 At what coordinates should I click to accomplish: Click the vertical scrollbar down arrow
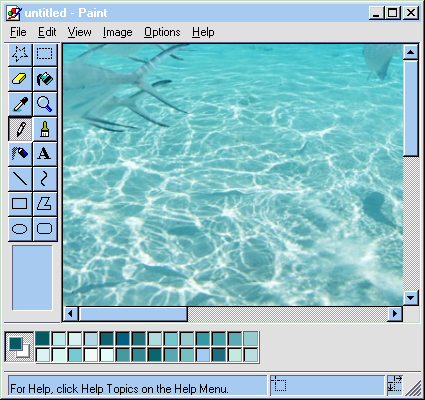pyautogui.click(x=411, y=298)
